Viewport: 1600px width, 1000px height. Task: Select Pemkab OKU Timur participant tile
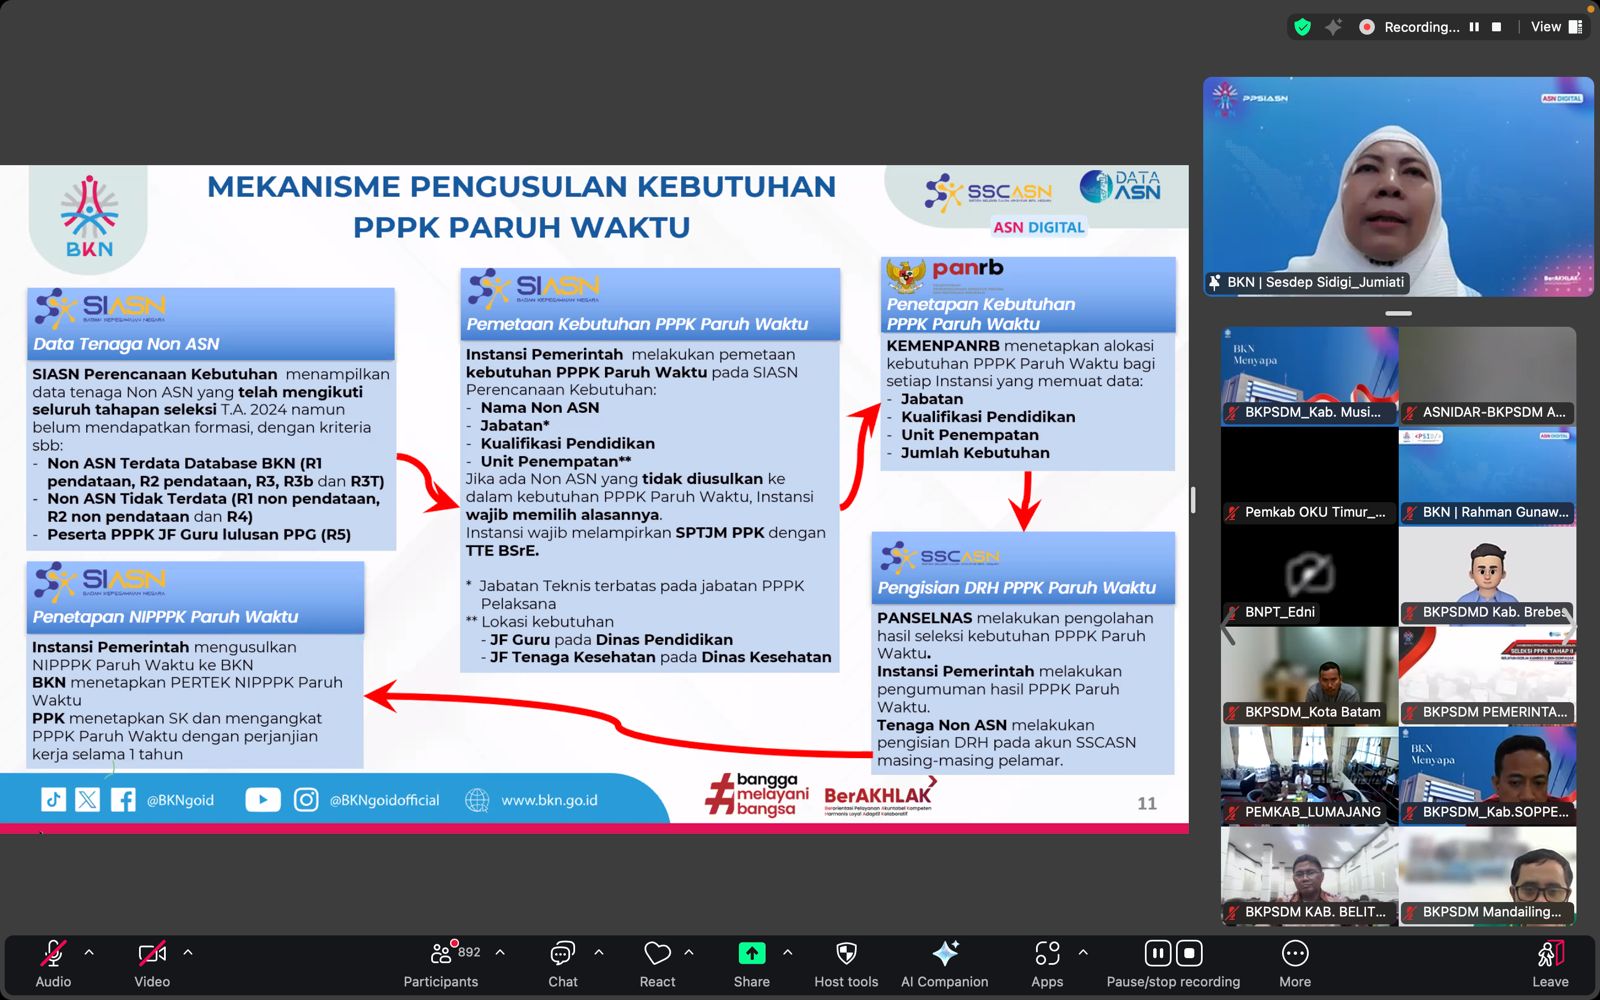tap(1309, 476)
